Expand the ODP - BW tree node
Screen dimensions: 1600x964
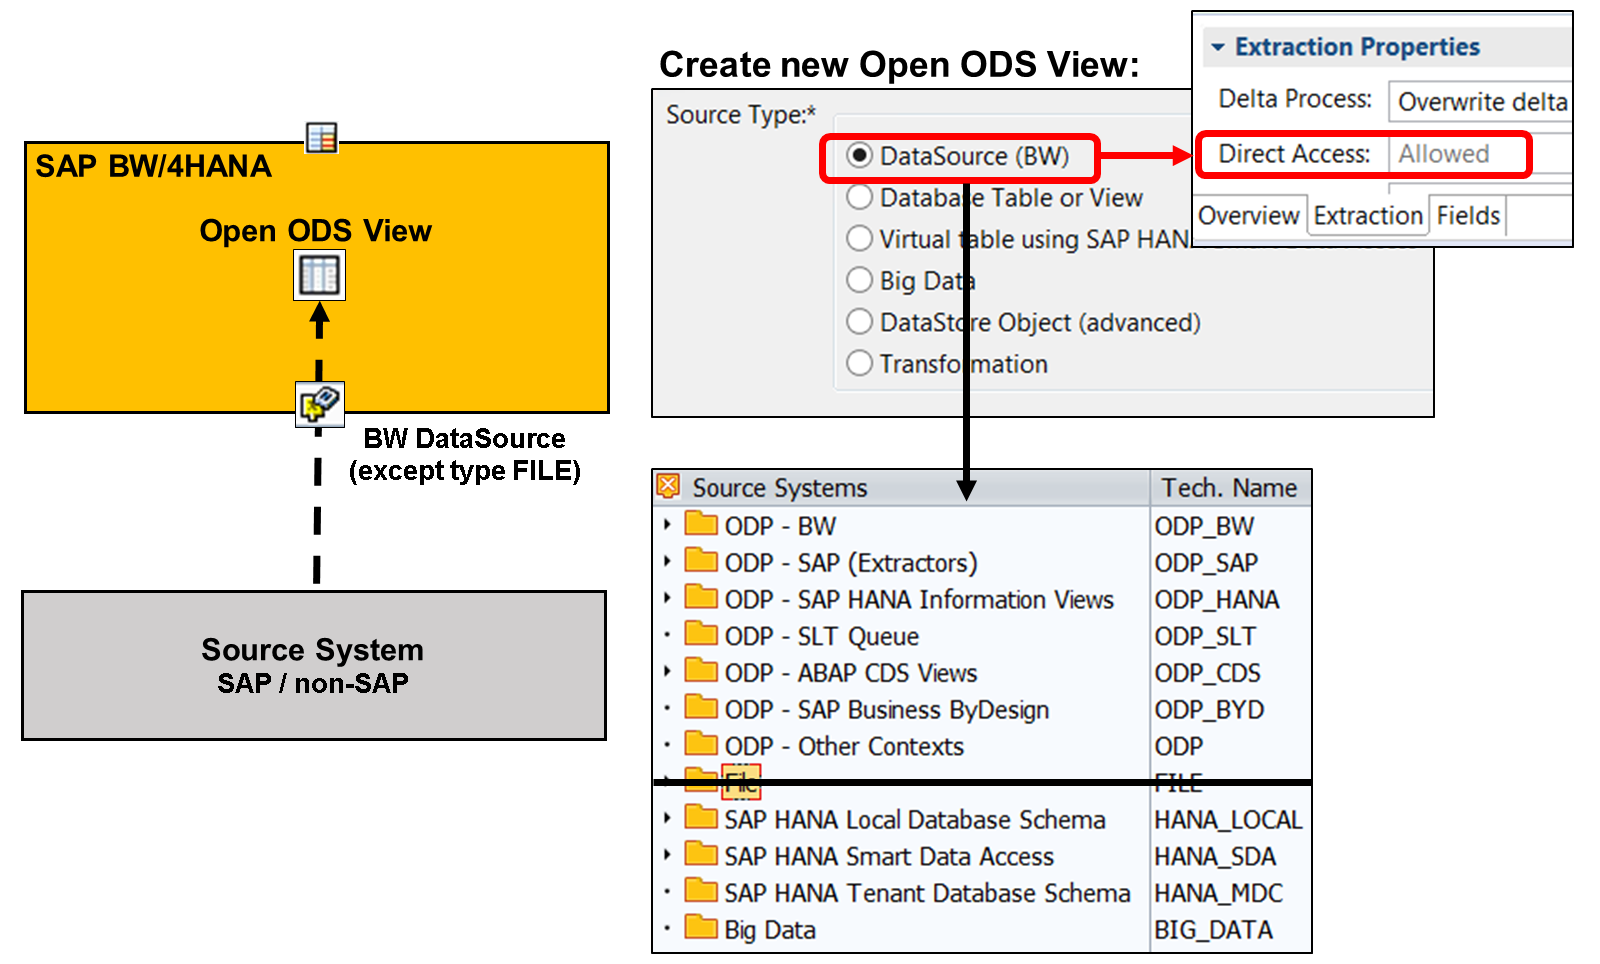click(x=667, y=524)
